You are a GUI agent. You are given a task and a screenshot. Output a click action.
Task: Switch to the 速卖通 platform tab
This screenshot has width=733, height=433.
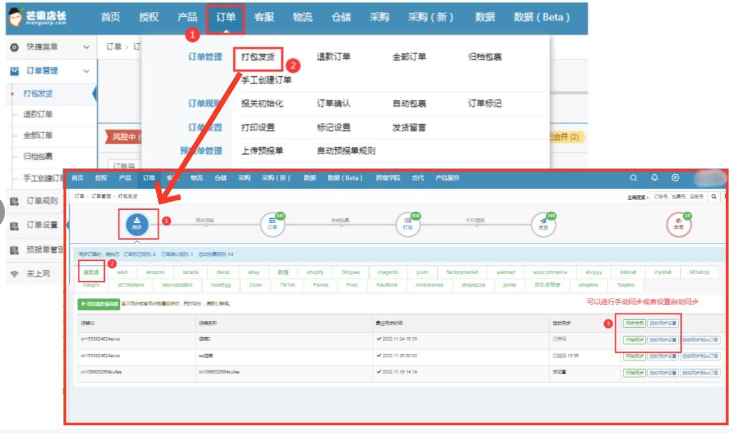coord(90,270)
